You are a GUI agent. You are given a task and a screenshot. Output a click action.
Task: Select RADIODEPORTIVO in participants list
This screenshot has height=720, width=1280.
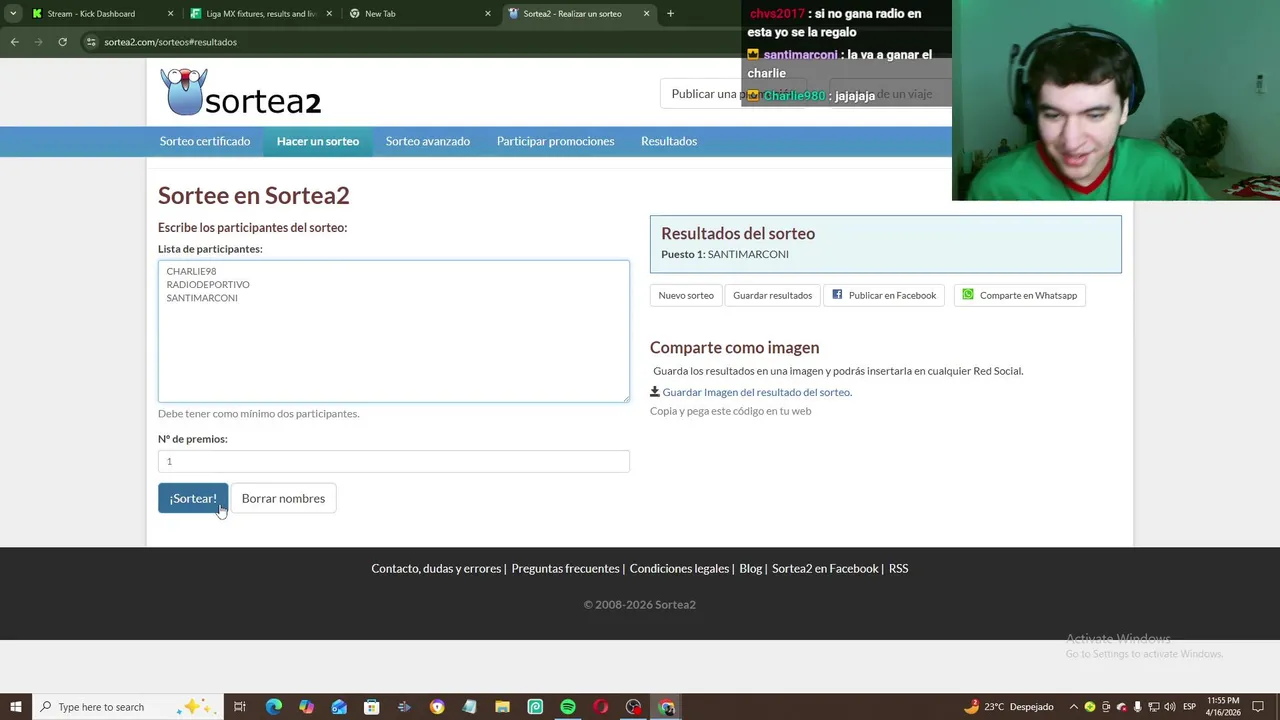click(x=208, y=285)
